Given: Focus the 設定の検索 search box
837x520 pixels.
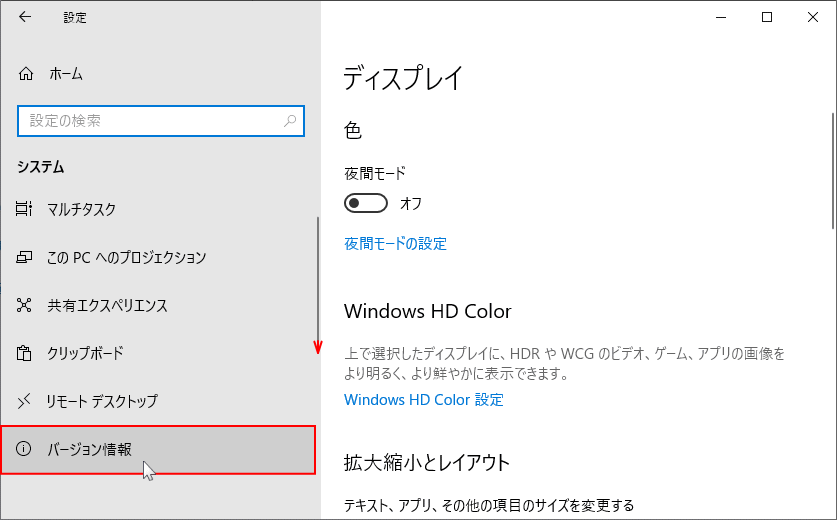Looking at the screenshot, I should point(161,121).
